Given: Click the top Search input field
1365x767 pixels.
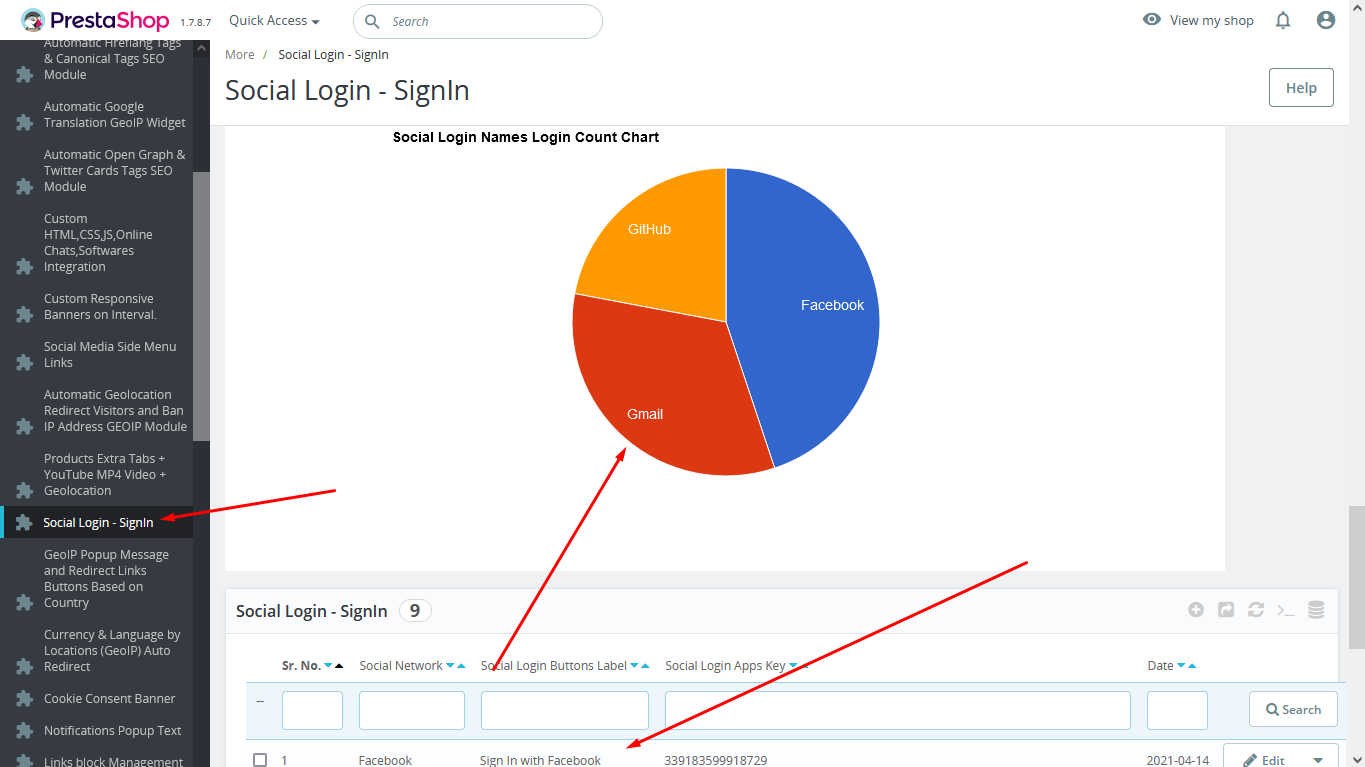Looking at the screenshot, I should [478, 21].
